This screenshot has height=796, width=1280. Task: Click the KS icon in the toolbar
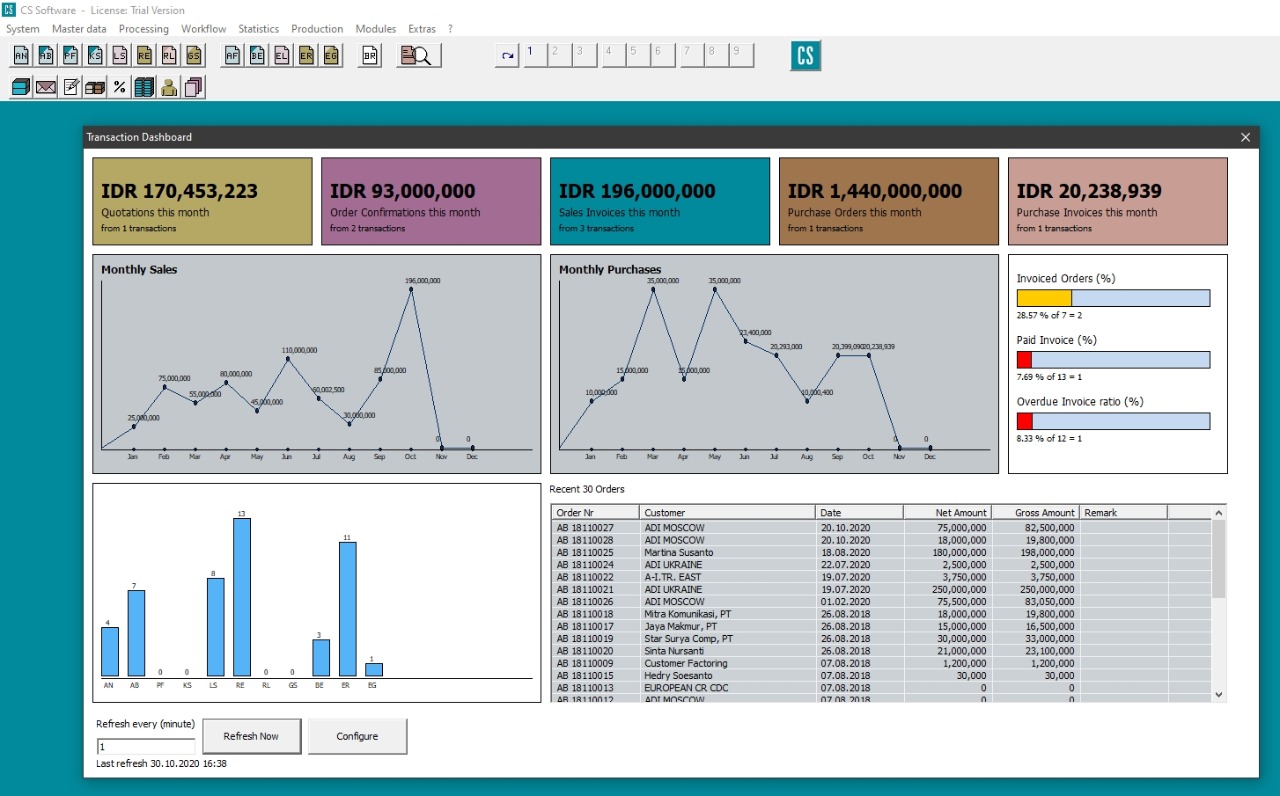click(x=94, y=55)
